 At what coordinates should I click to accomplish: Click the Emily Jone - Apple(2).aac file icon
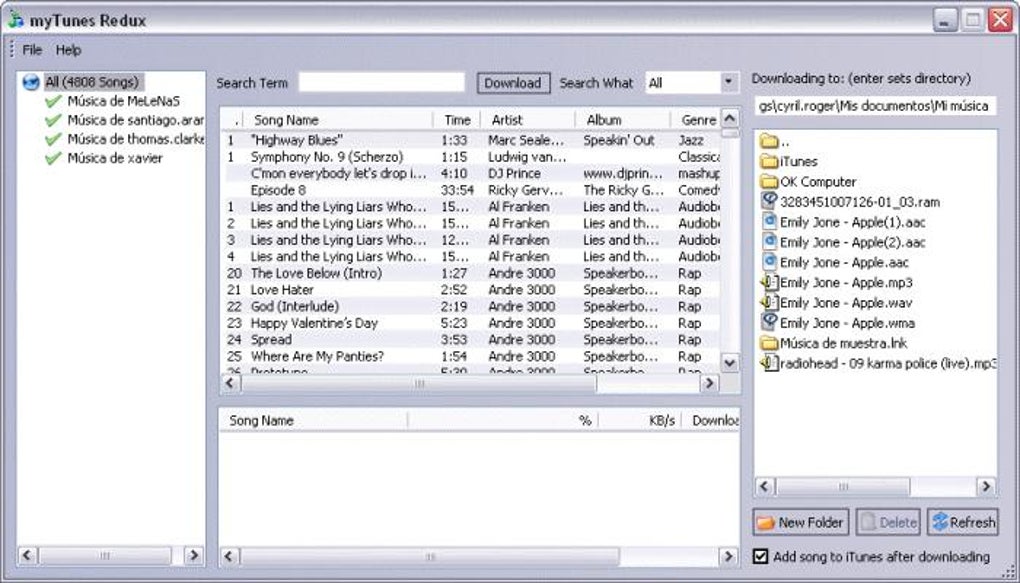[770, 242]
